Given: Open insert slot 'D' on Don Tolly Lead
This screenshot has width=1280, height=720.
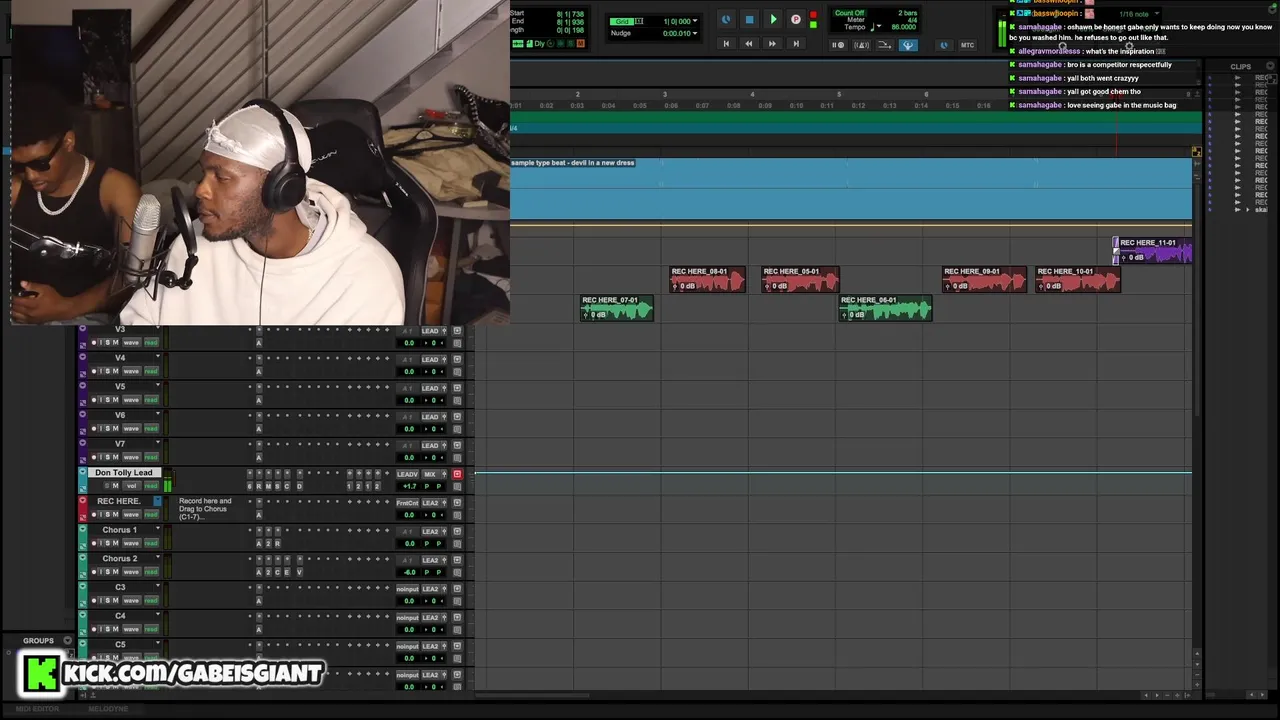Looking at the screenshot, I should [x=299, y=486].
